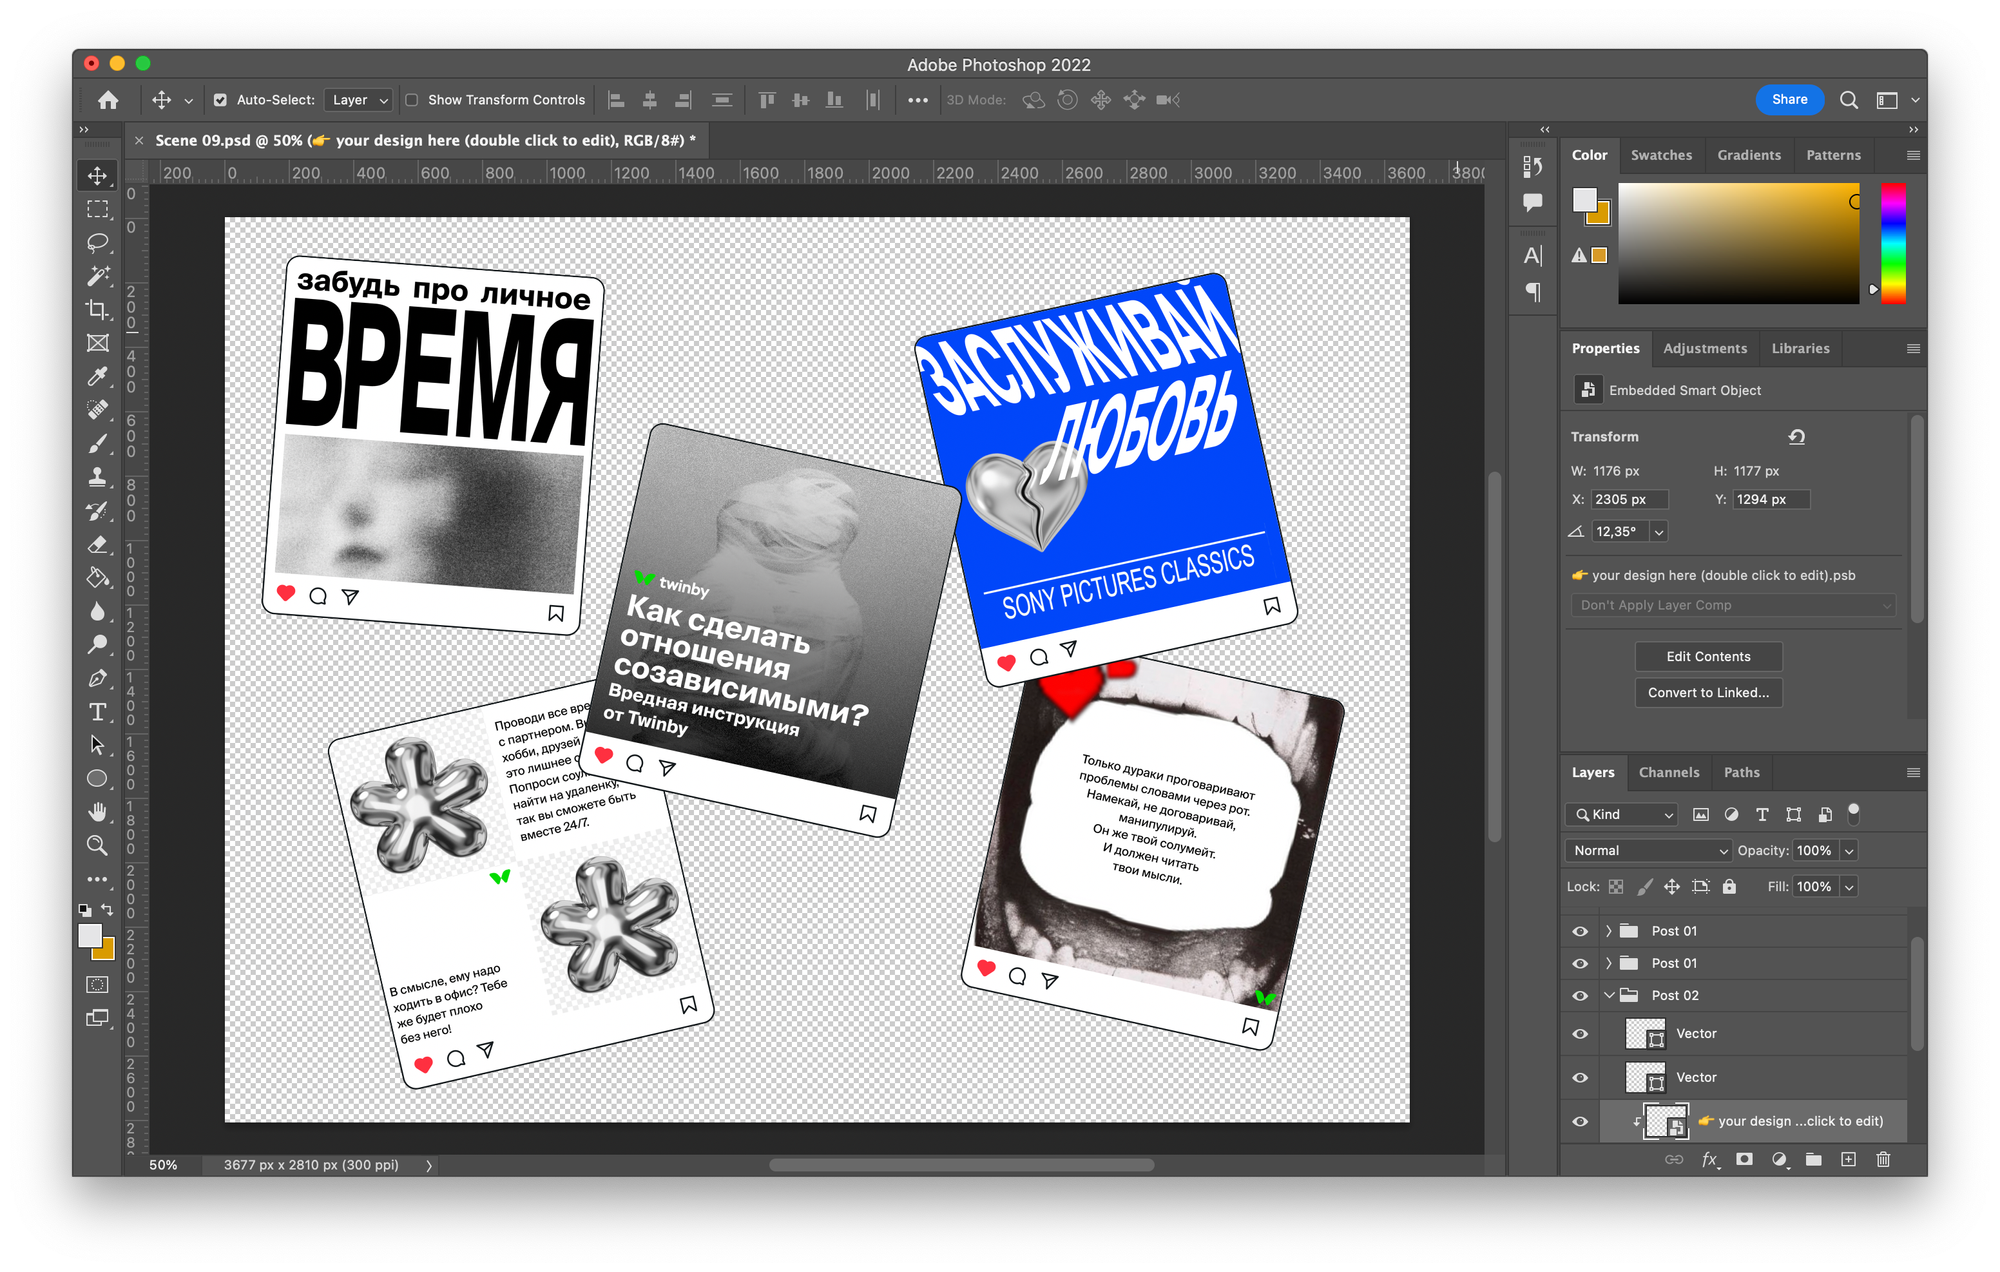
Task: Open the Auto-Select Layer dropdown
Action: click(x=358, y=100)
